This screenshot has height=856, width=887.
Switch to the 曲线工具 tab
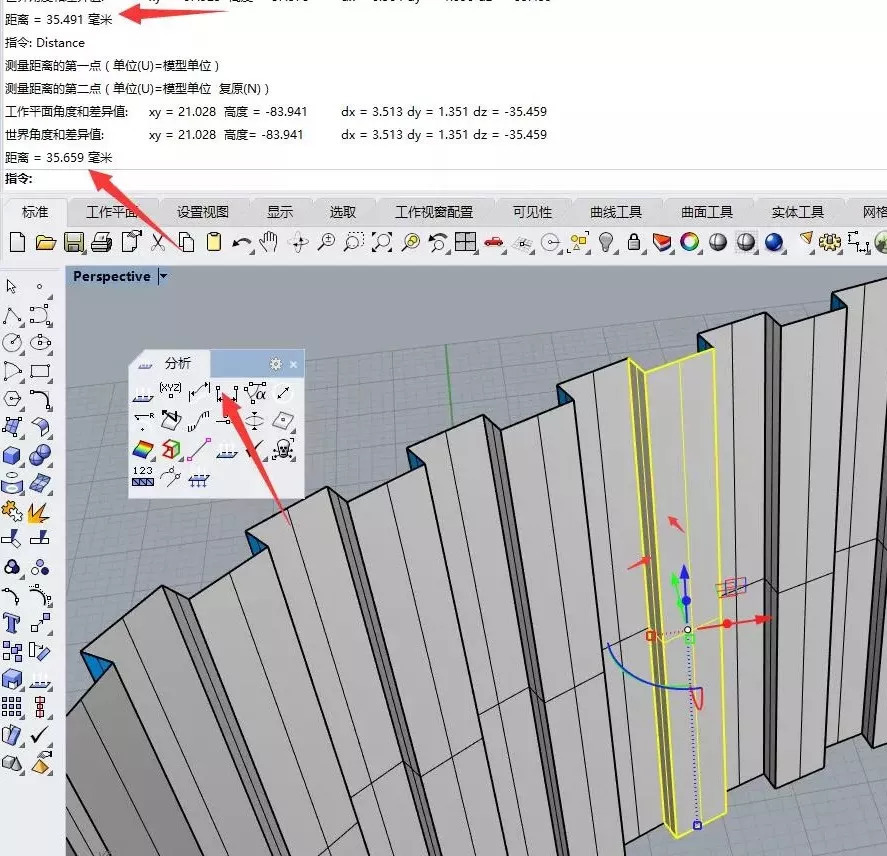(616, 212)
